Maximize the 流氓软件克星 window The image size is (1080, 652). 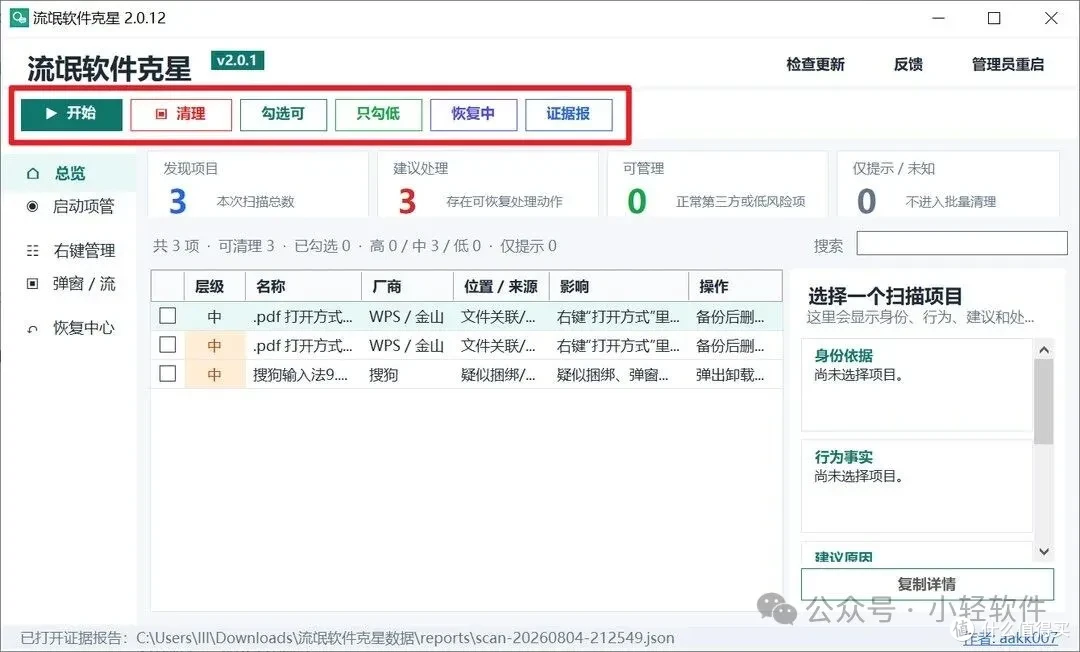[x=994, y=18]
